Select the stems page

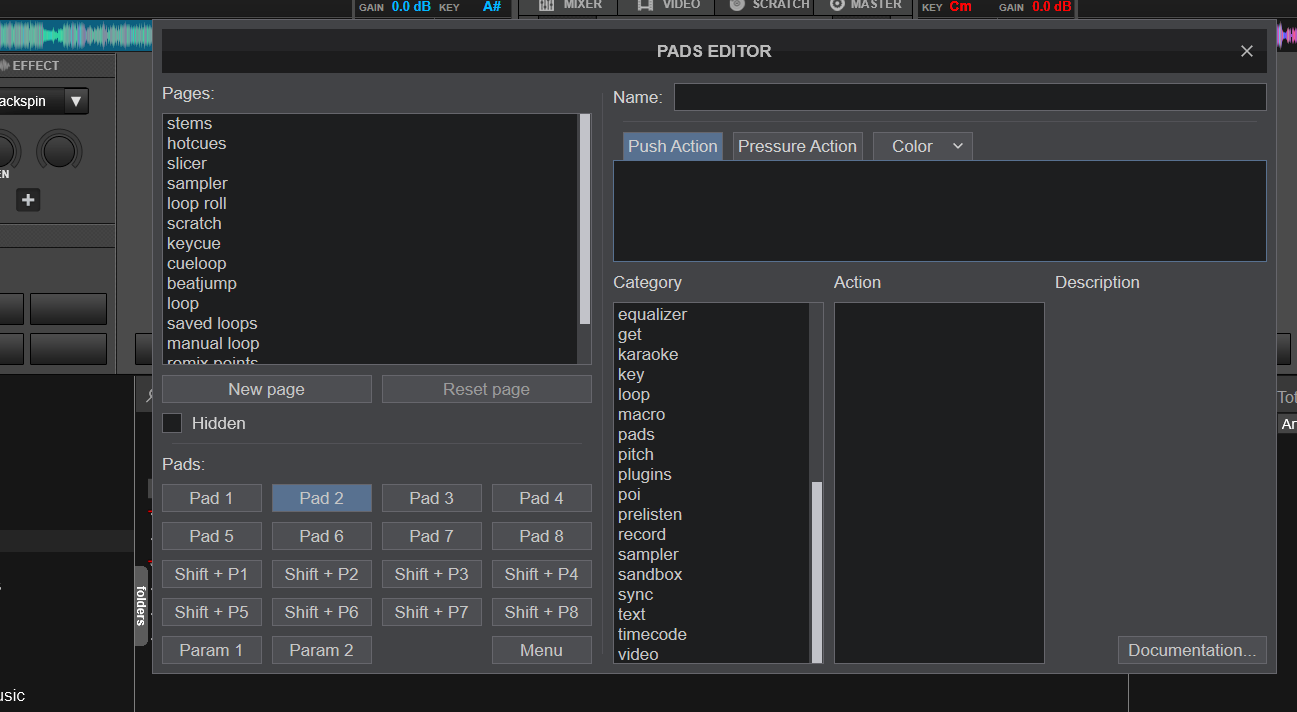[x=370, y=124]
